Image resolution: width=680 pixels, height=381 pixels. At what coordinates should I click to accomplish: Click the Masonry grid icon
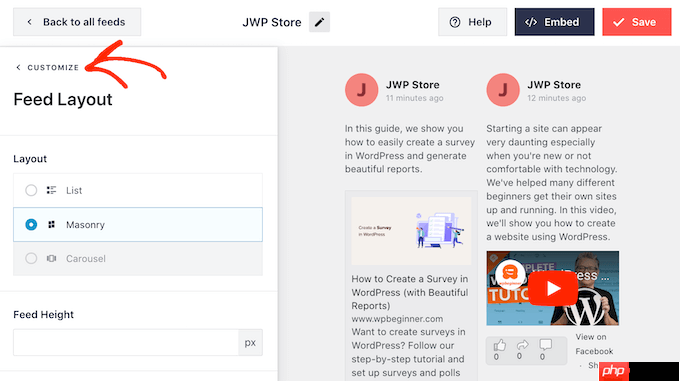(52, 225)
